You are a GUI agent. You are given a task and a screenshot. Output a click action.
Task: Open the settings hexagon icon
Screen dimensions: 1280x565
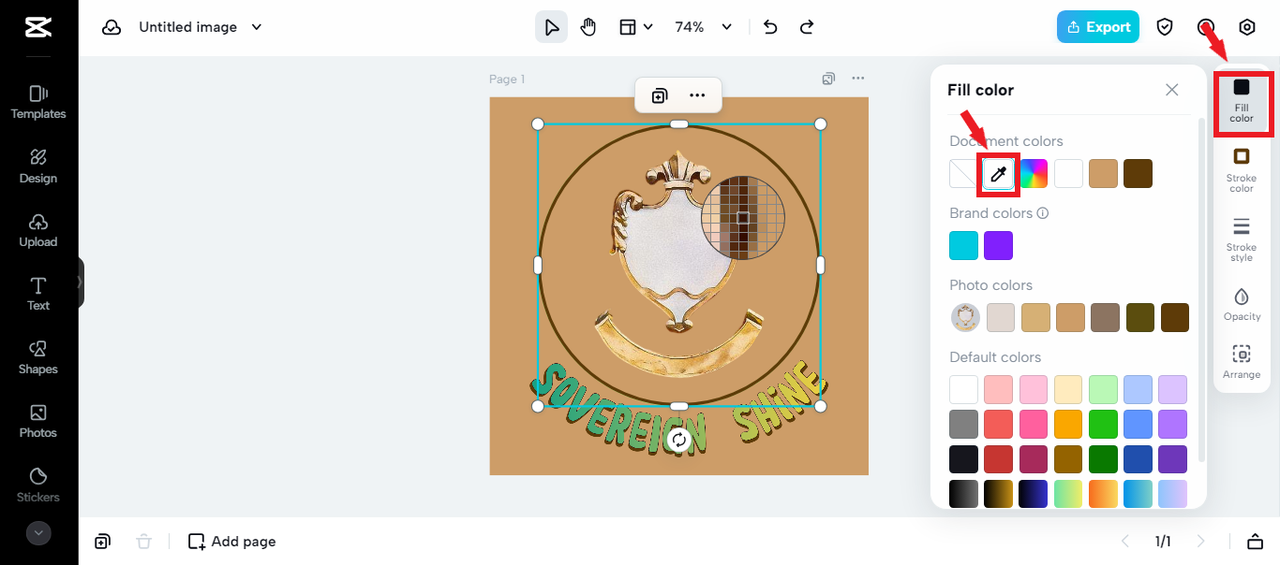[1247, 27]
